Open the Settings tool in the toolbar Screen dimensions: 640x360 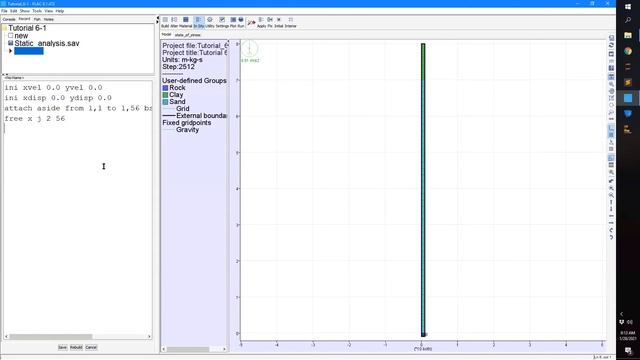(x=222, y=22)
